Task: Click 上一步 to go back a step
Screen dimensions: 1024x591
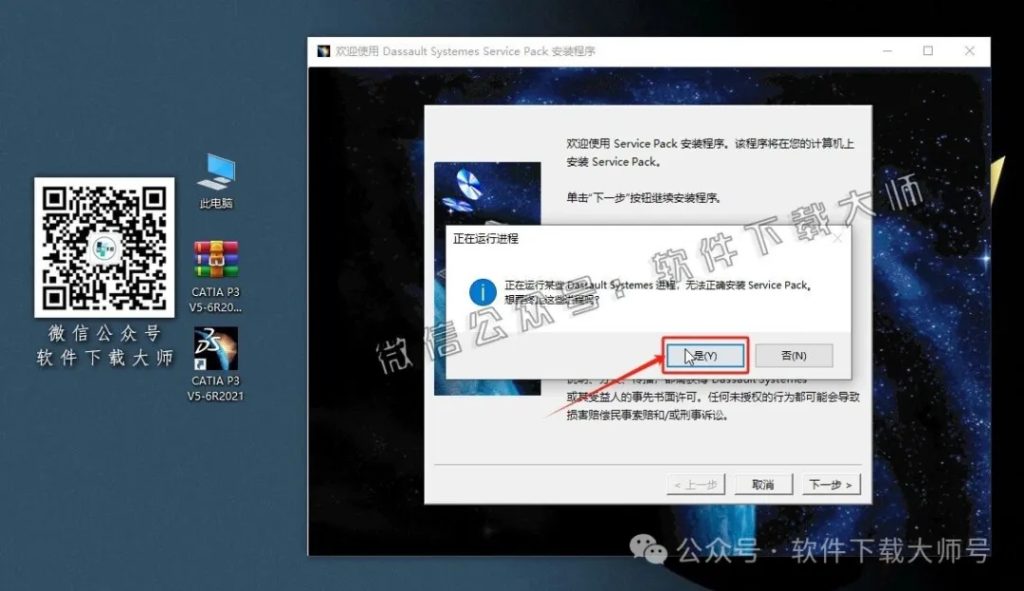Action: (694, 484)
